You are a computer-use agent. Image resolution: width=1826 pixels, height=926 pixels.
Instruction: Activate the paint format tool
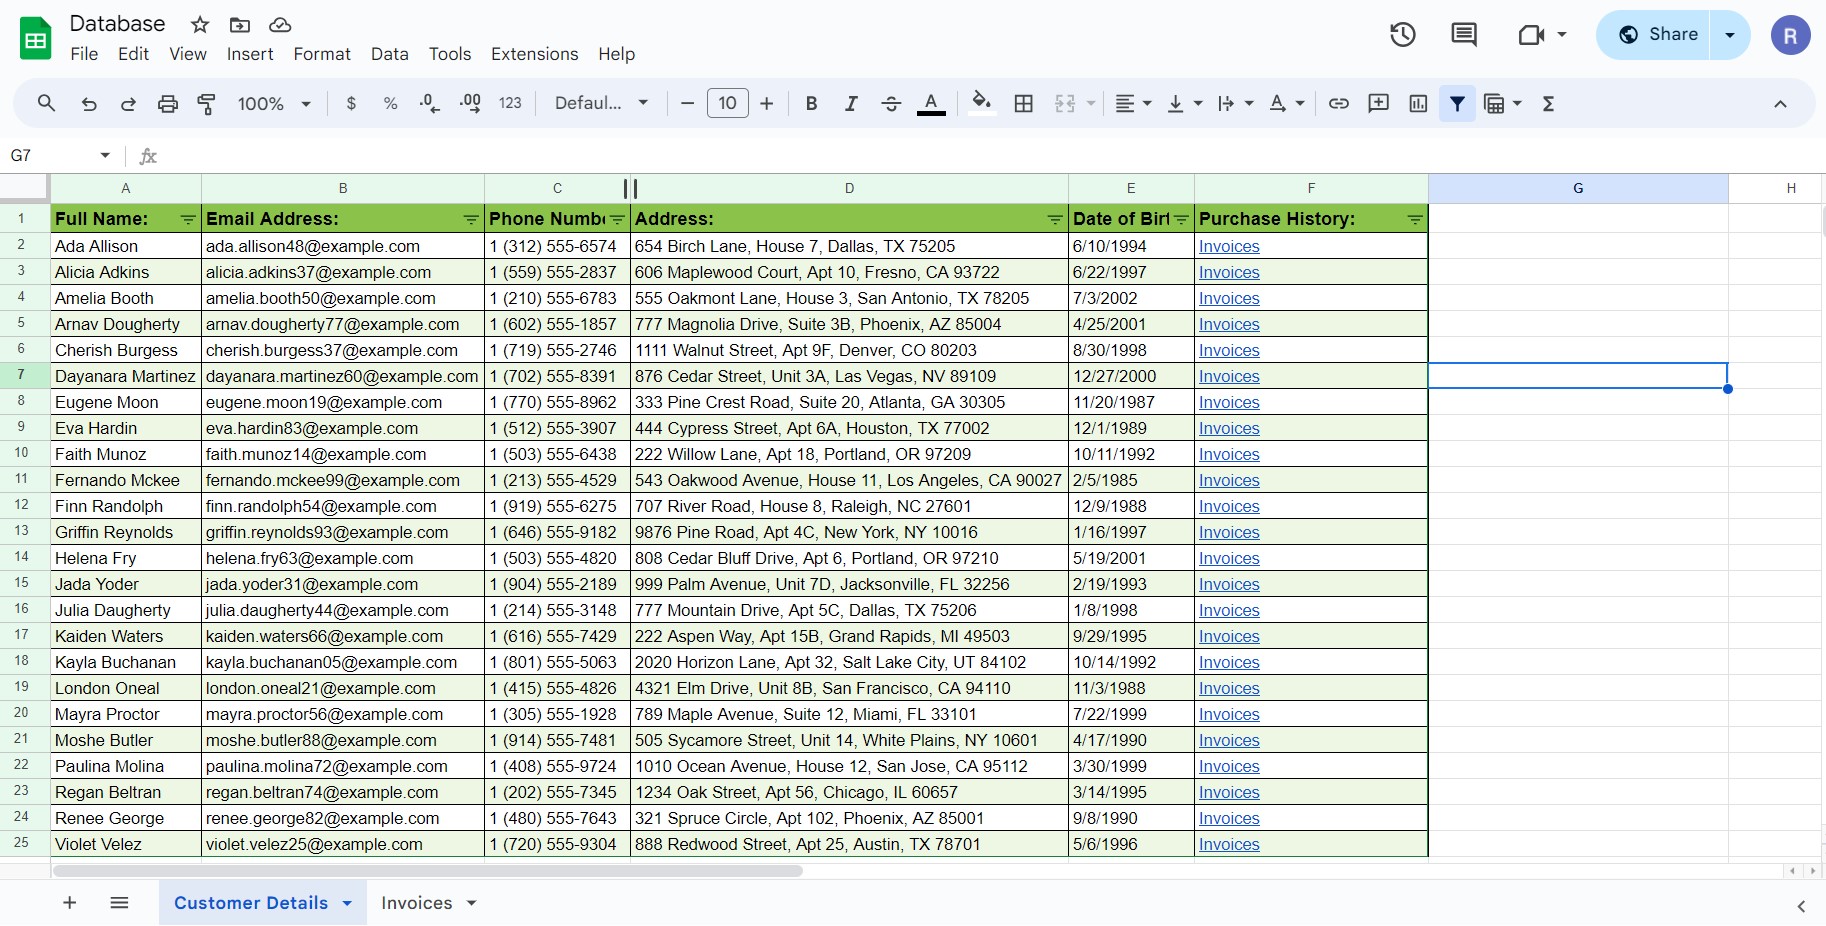tap(207, 103)
